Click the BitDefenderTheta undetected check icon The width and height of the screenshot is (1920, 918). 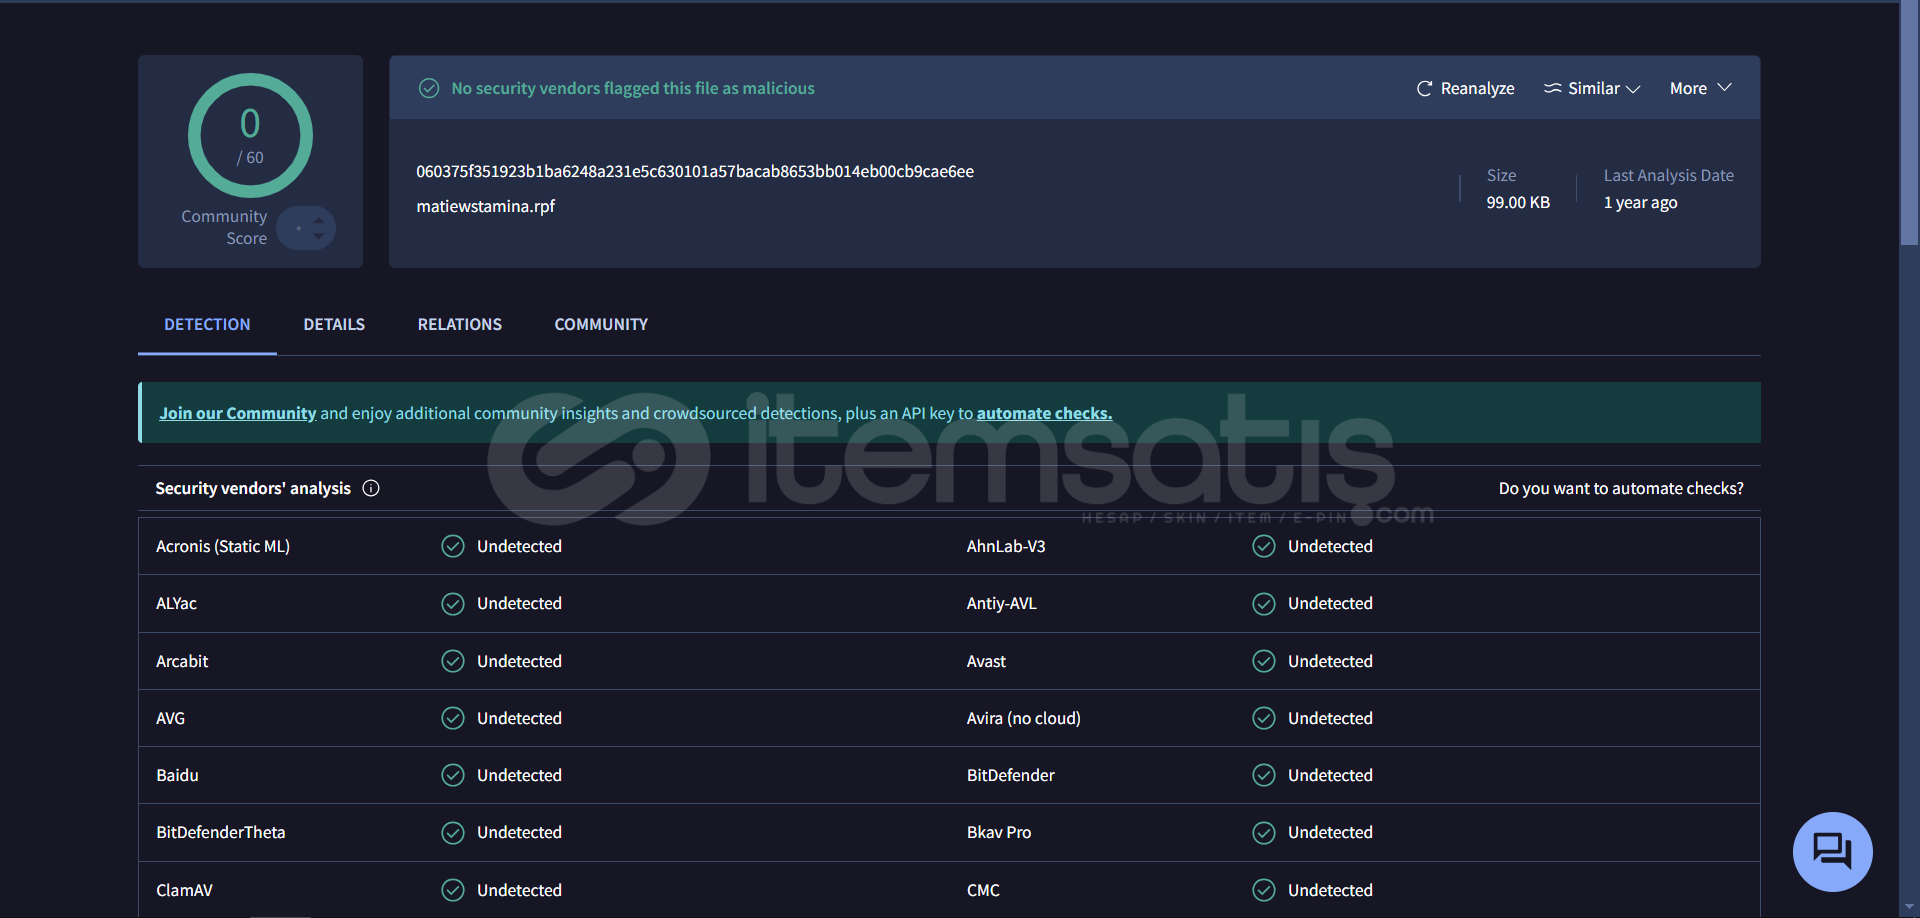tap(453, 833)
